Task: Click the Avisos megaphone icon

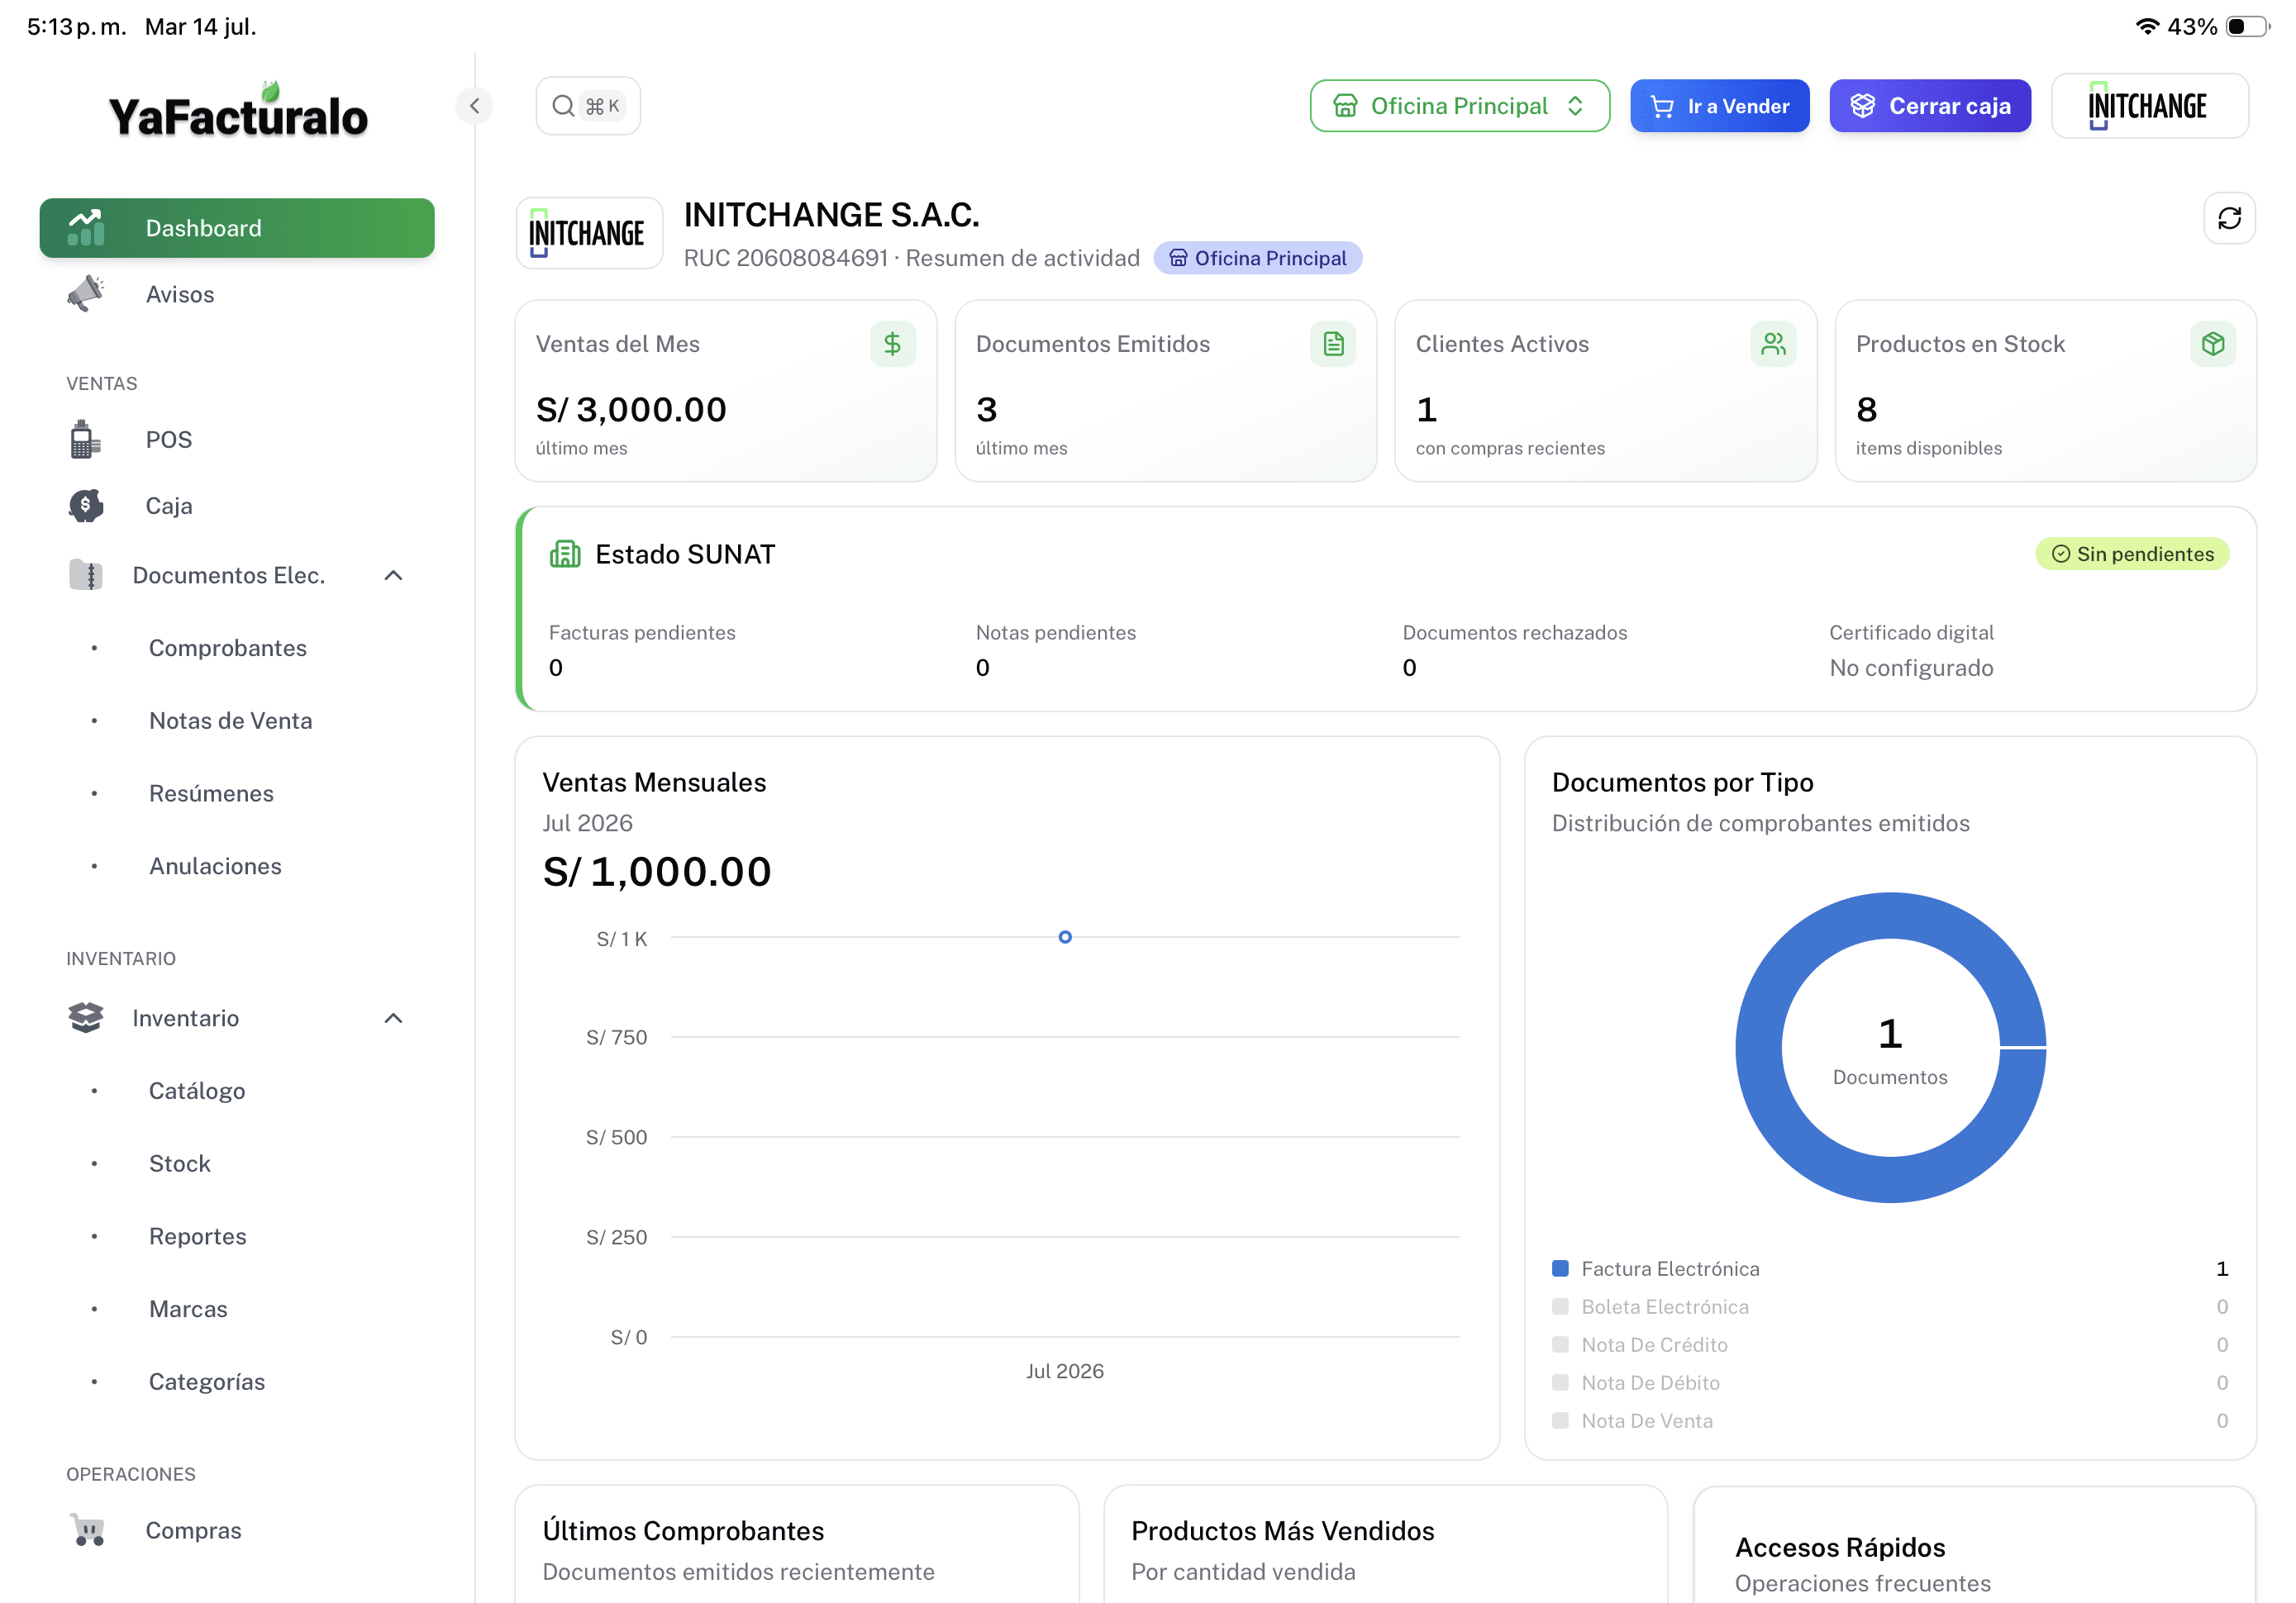Action: (x=86, y=294)
